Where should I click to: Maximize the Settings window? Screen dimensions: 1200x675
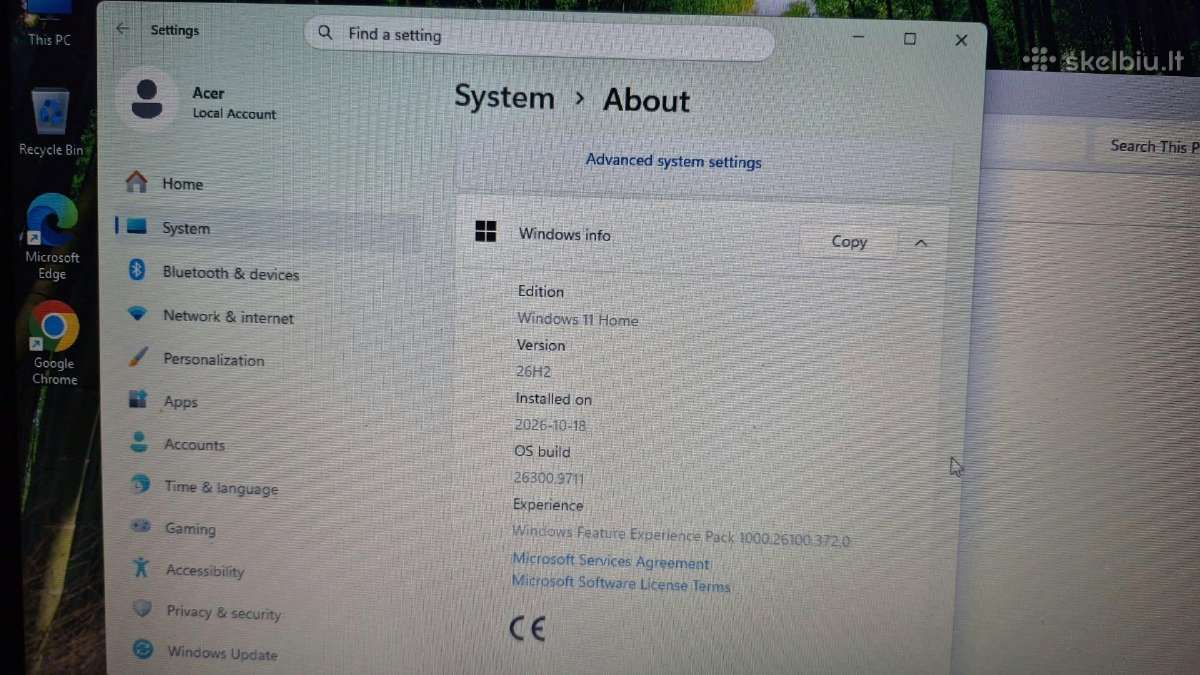click(910, 39)
